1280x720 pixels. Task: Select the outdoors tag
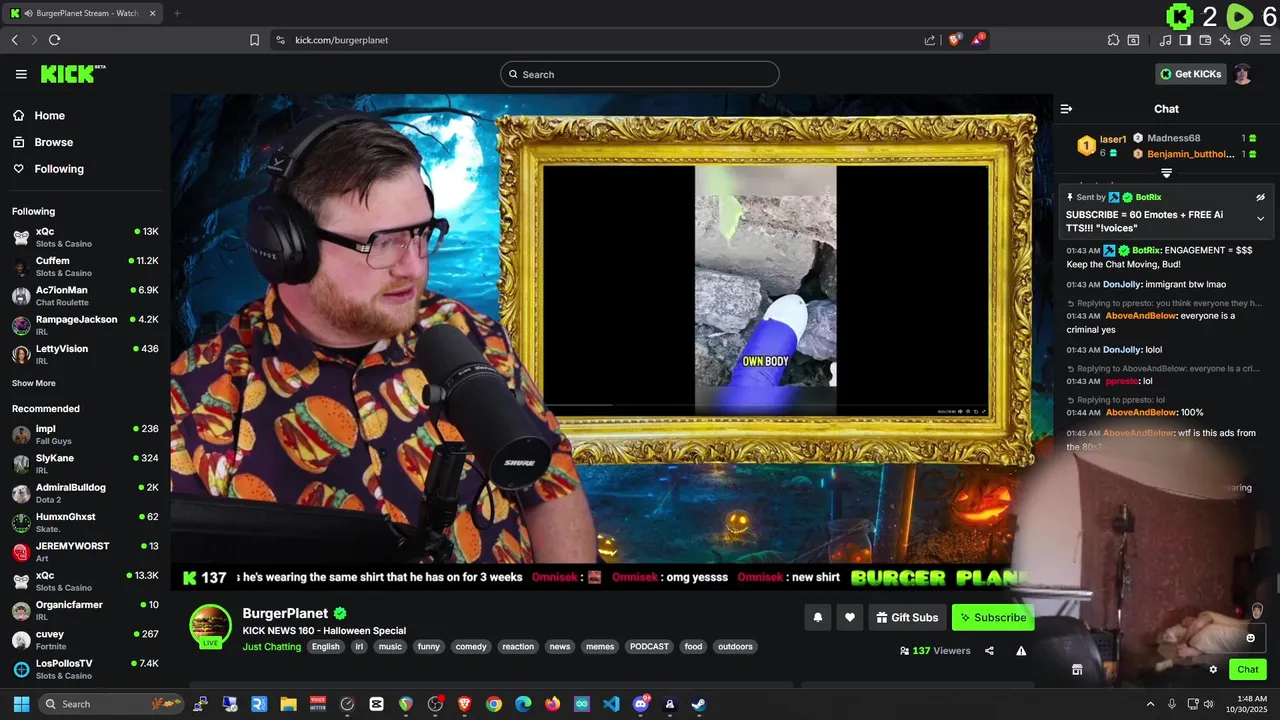pos(735,647)
